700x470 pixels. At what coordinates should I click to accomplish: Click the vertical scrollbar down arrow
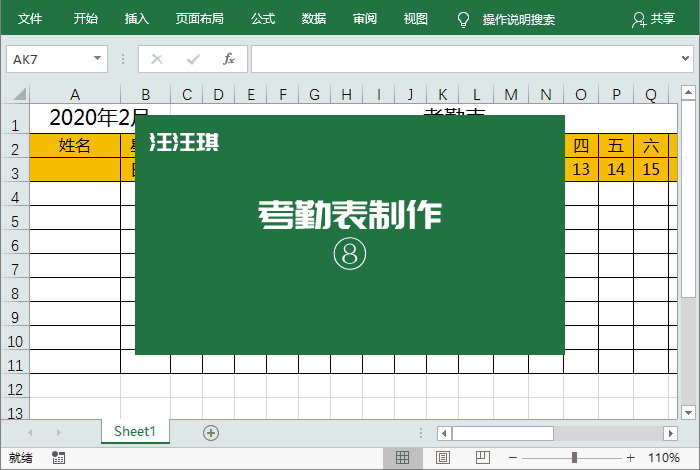(x=688, y=412)
